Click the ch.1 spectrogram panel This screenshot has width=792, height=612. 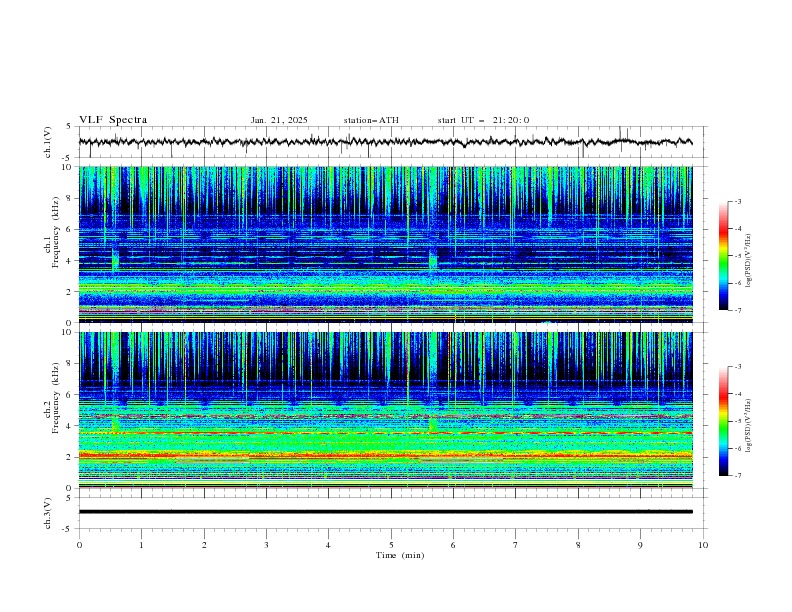pyautogui.click(x=385, y=244)
